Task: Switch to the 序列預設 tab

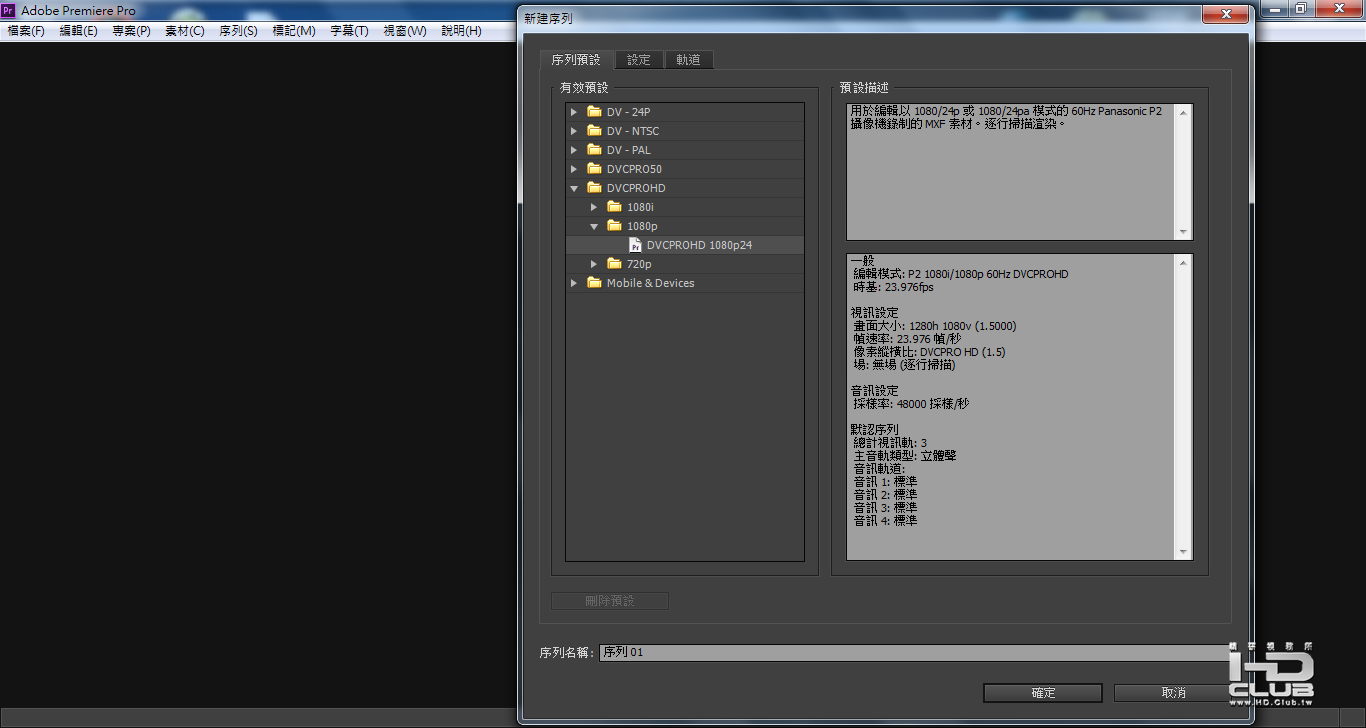Action: 576,60
